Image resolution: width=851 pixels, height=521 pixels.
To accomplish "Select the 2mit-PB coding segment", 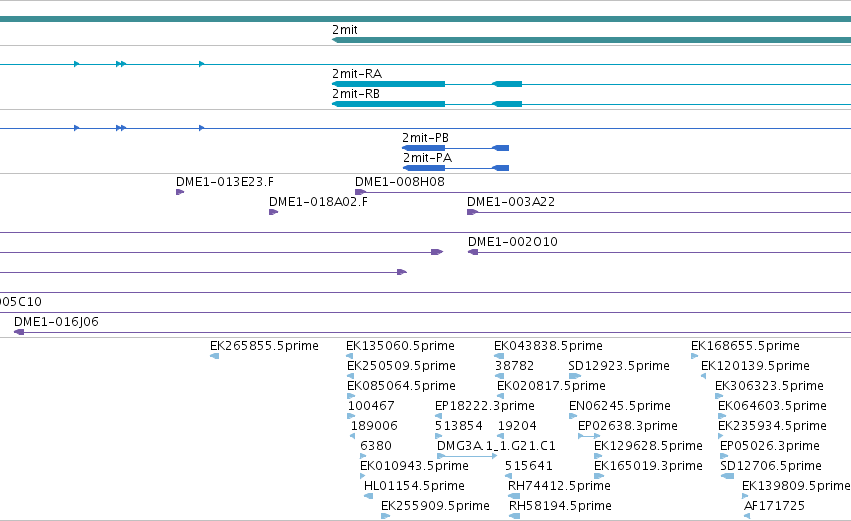I will [423, 148].
